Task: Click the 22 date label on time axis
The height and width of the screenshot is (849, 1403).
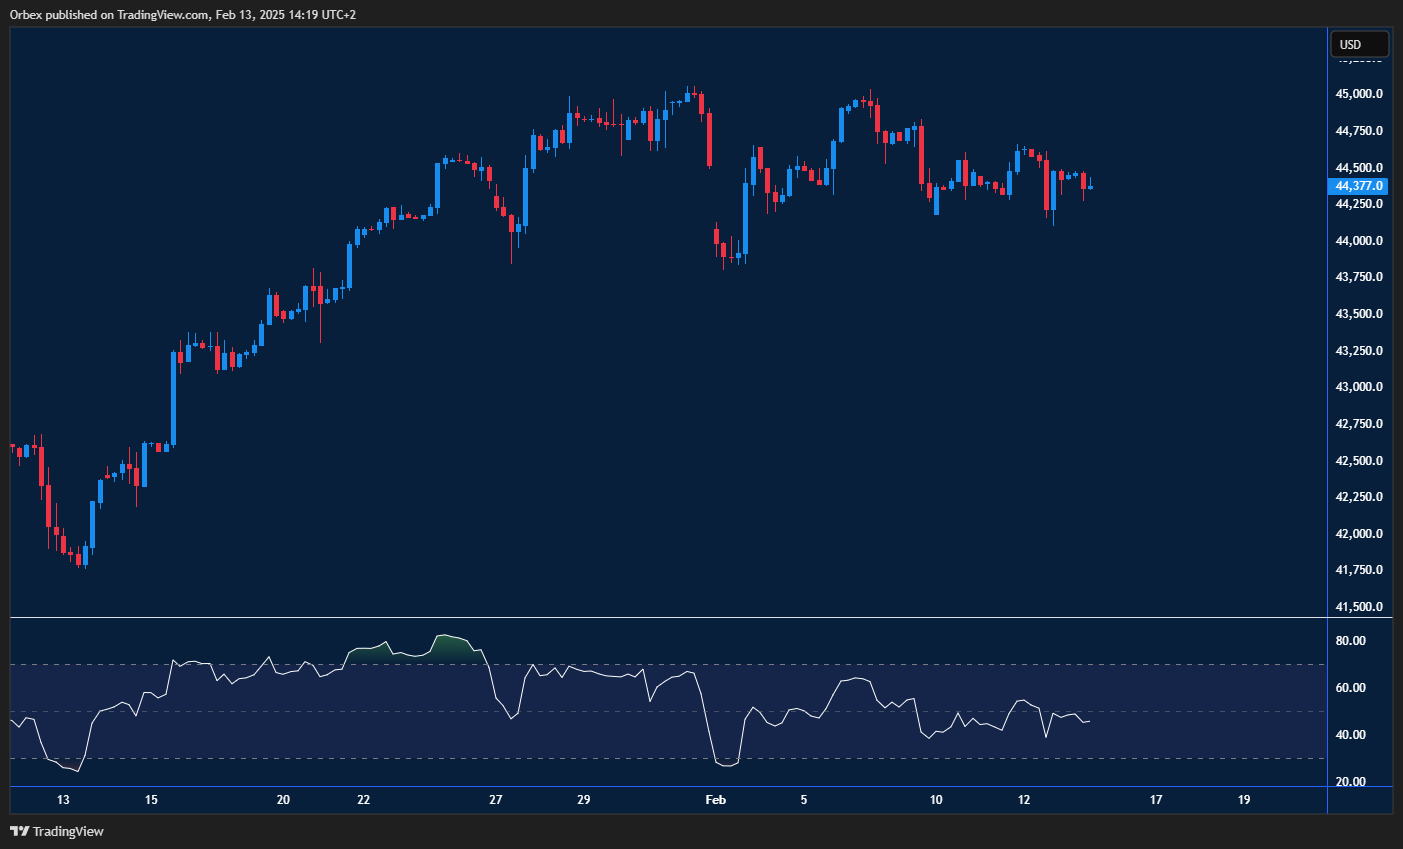Action: 363,800
